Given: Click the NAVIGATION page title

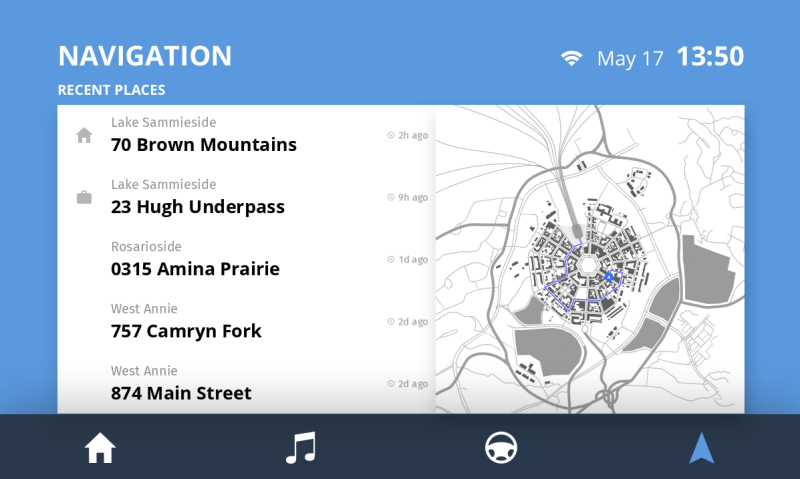Looking at the screenshot, I should pos(145,56).
